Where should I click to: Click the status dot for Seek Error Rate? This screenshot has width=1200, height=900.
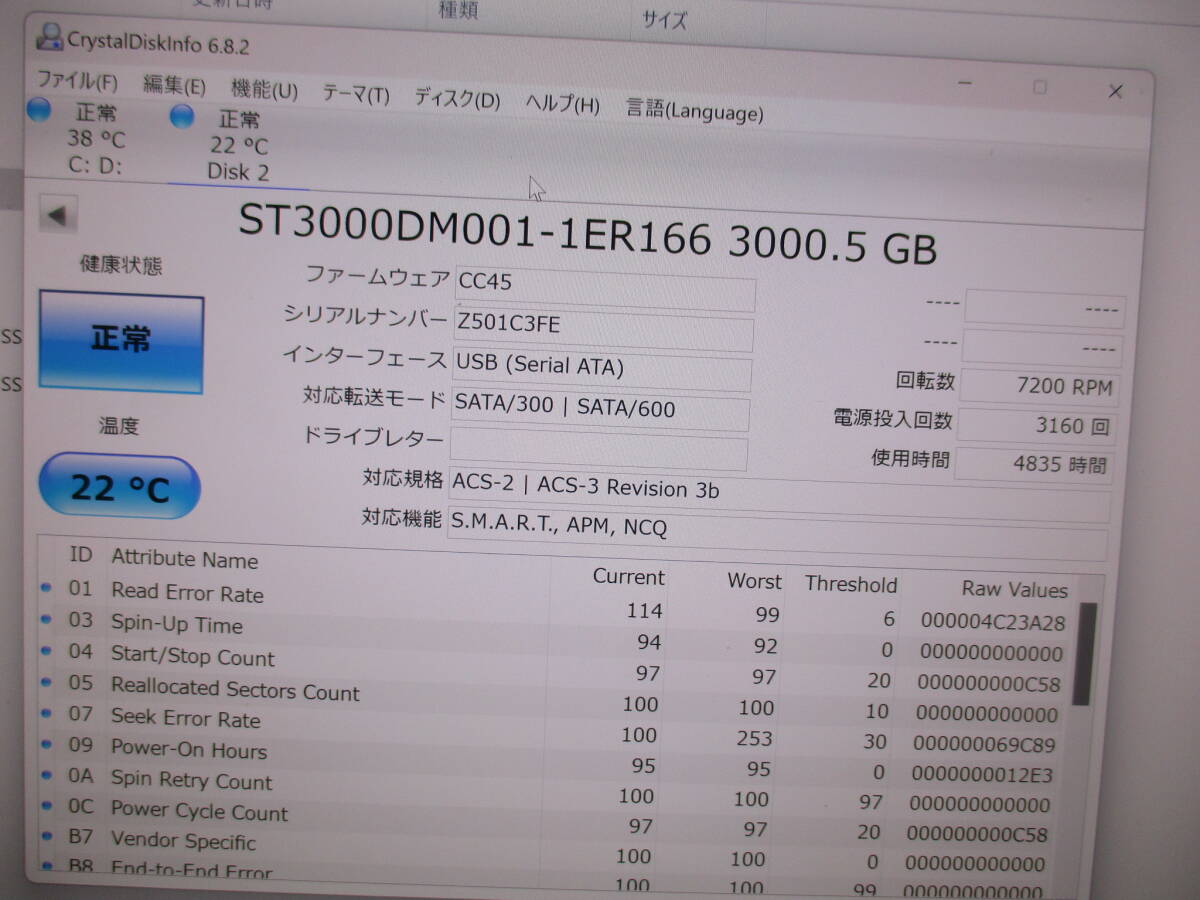pyautogui.click(x=46, y=712)
